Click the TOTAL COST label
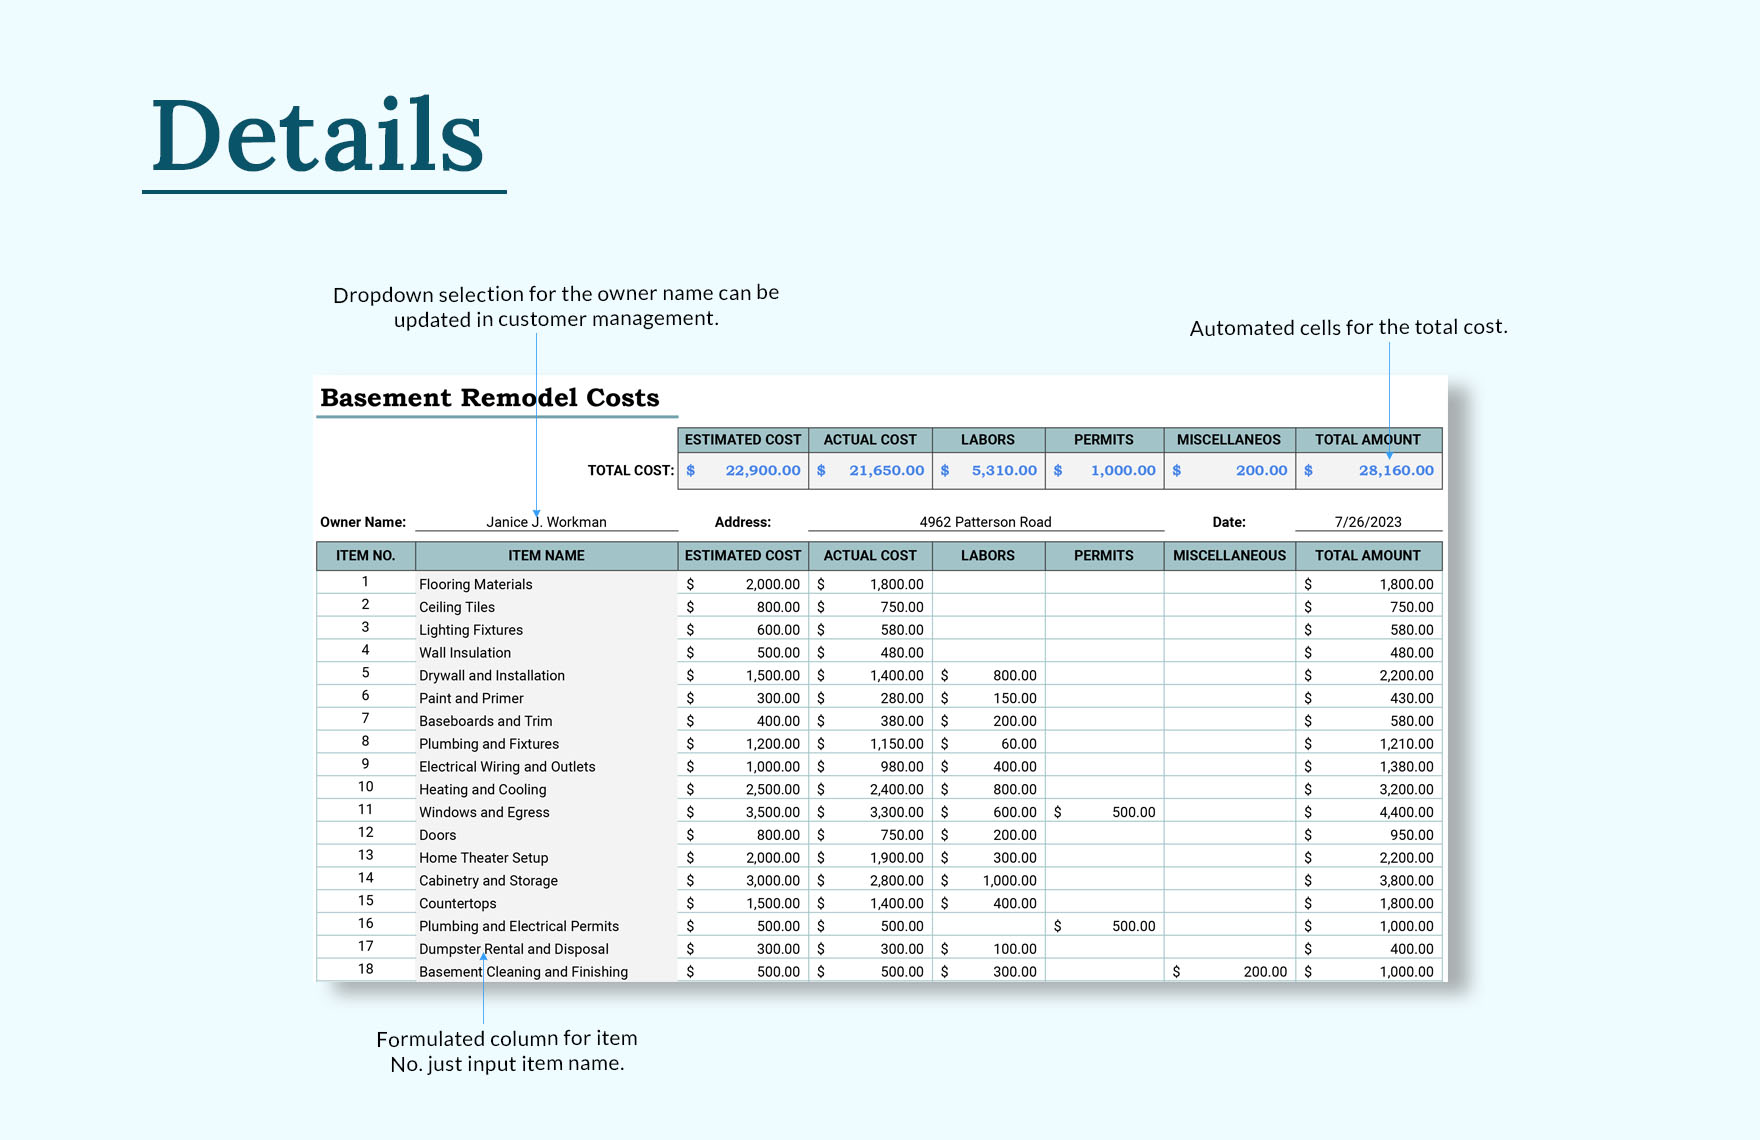 point(630,469)
